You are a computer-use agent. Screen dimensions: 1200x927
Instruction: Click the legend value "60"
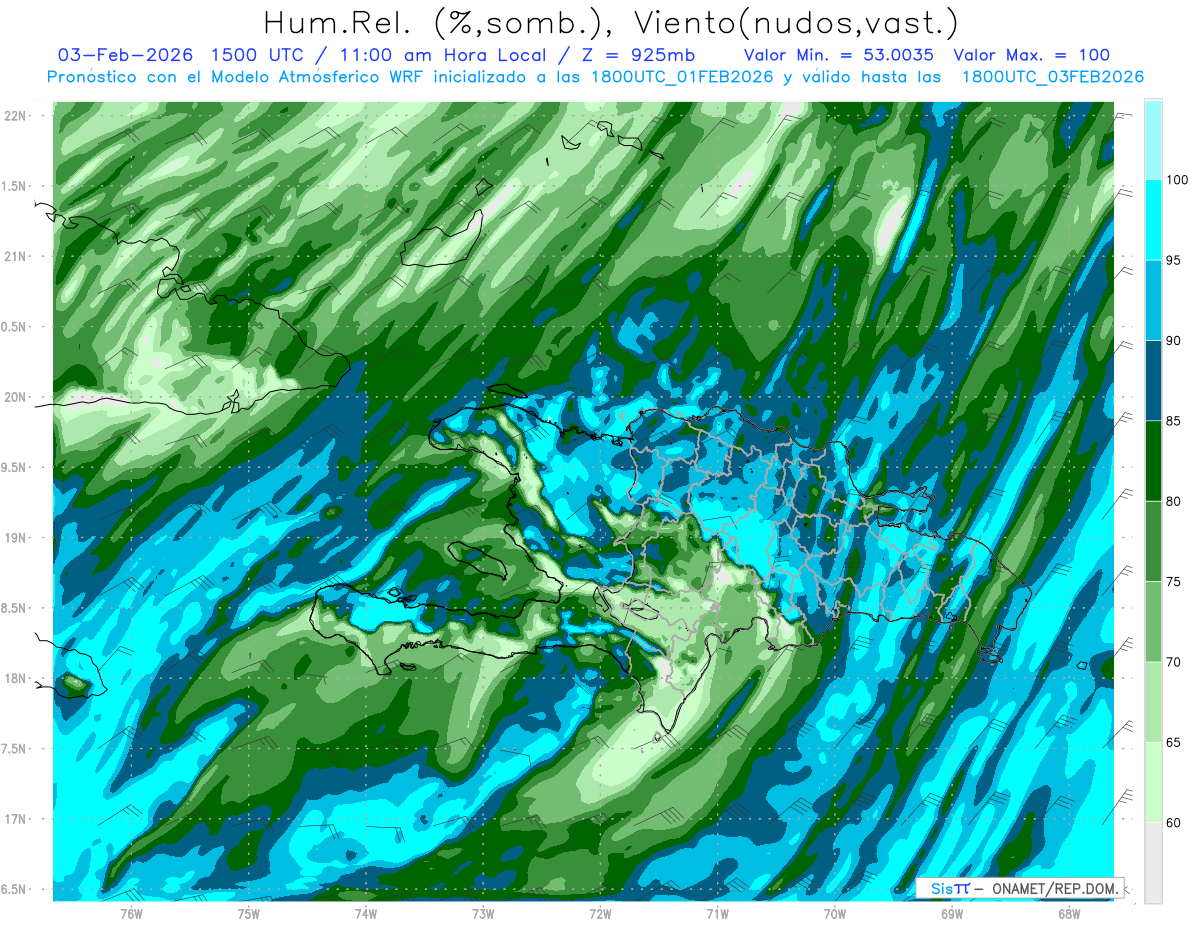[x=1174, y=823]
